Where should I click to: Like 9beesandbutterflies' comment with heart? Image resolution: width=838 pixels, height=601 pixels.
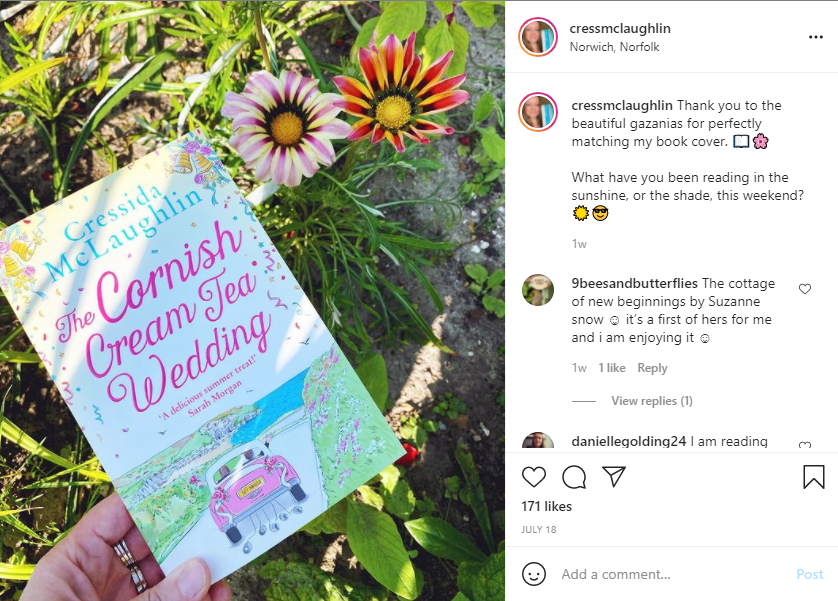(805, 289)
